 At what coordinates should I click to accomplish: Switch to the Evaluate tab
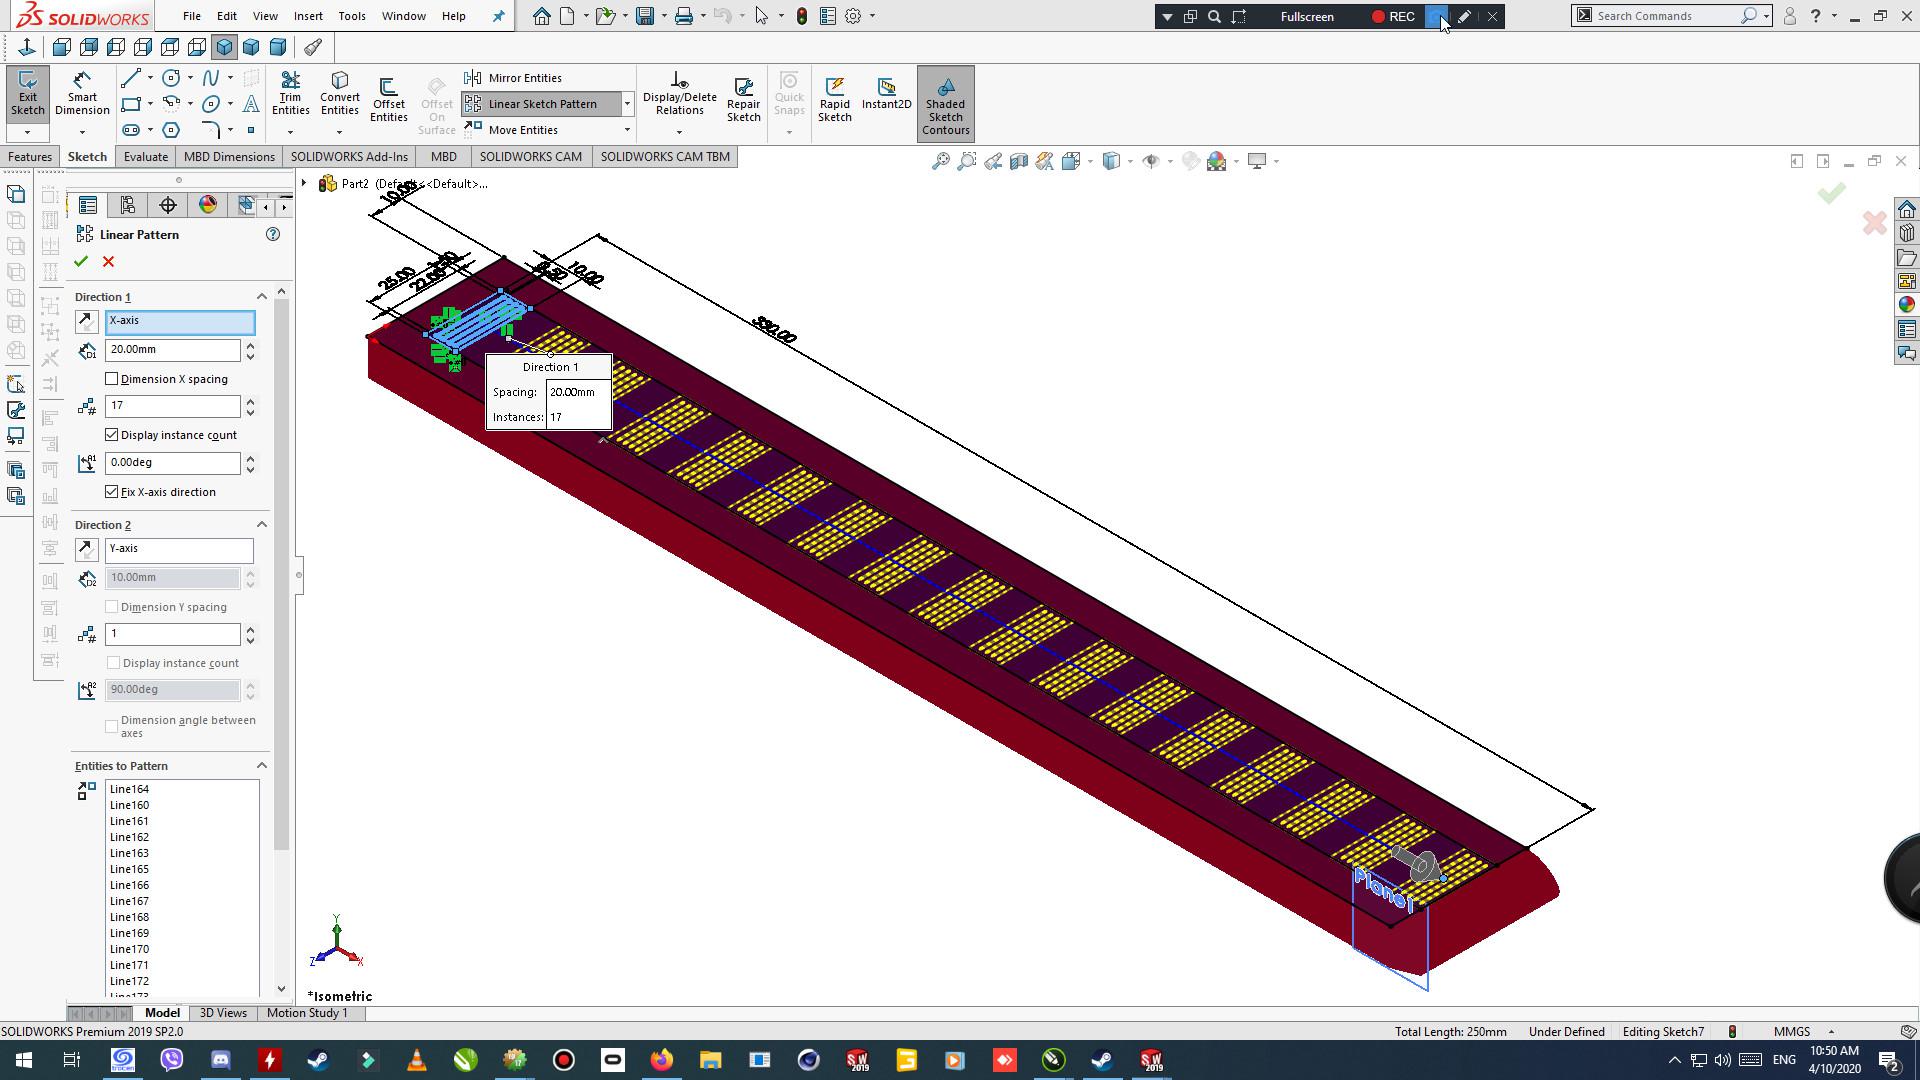tap(146, 157)
